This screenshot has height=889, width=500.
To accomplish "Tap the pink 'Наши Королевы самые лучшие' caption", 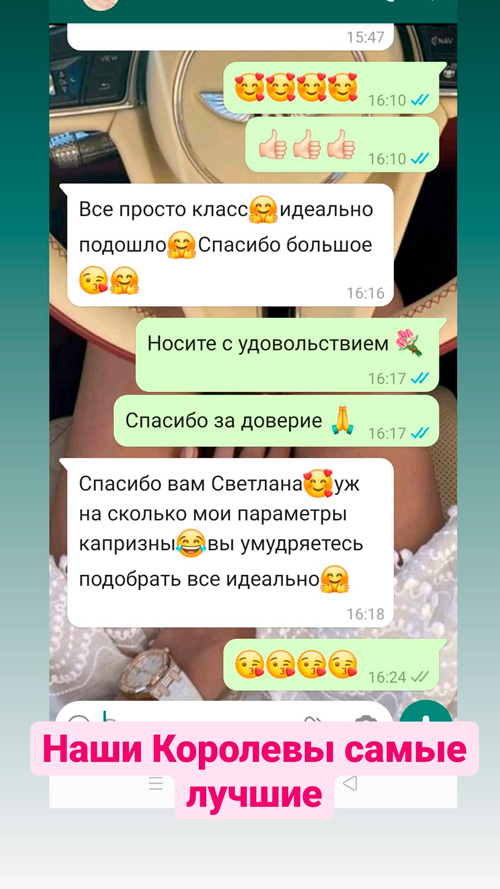I will (255, 771).
